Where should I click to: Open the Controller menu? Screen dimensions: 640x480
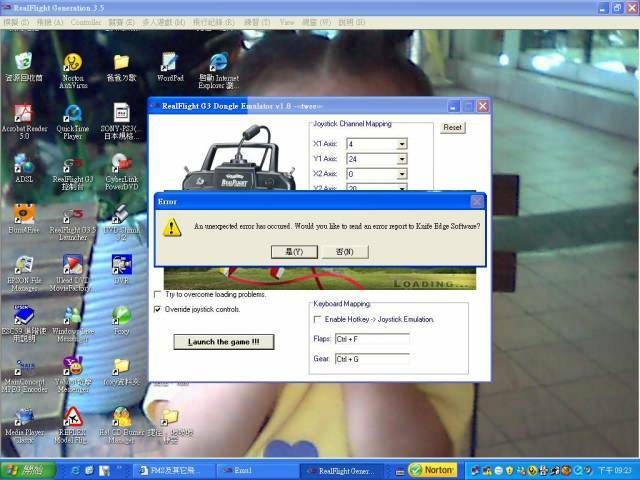point(85,22)
